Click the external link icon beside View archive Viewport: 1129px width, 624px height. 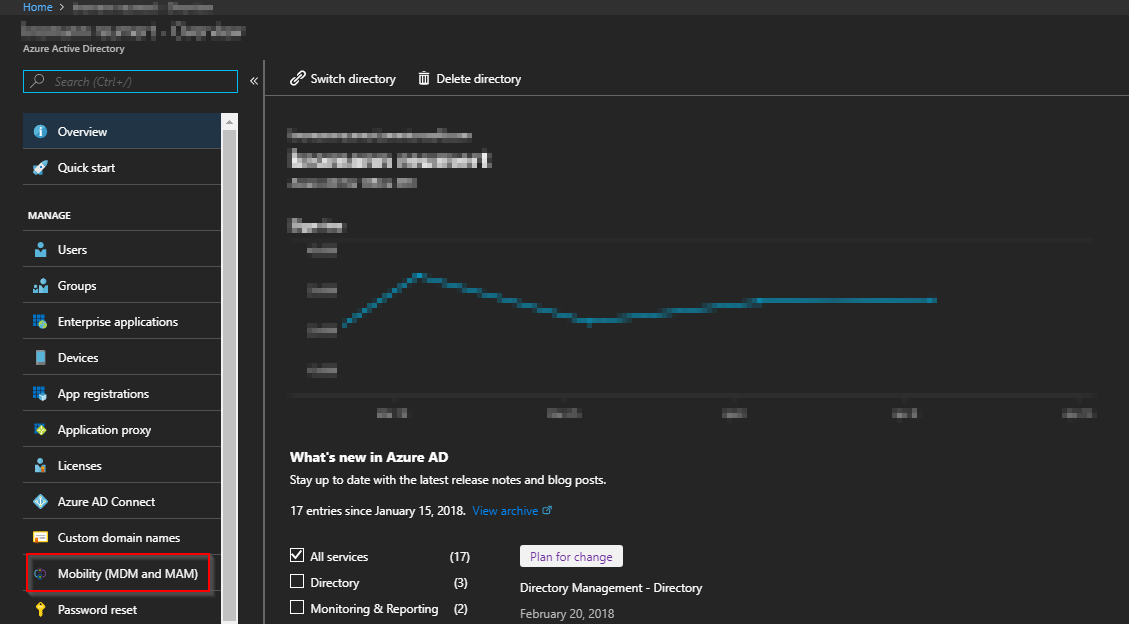(547, 510)
